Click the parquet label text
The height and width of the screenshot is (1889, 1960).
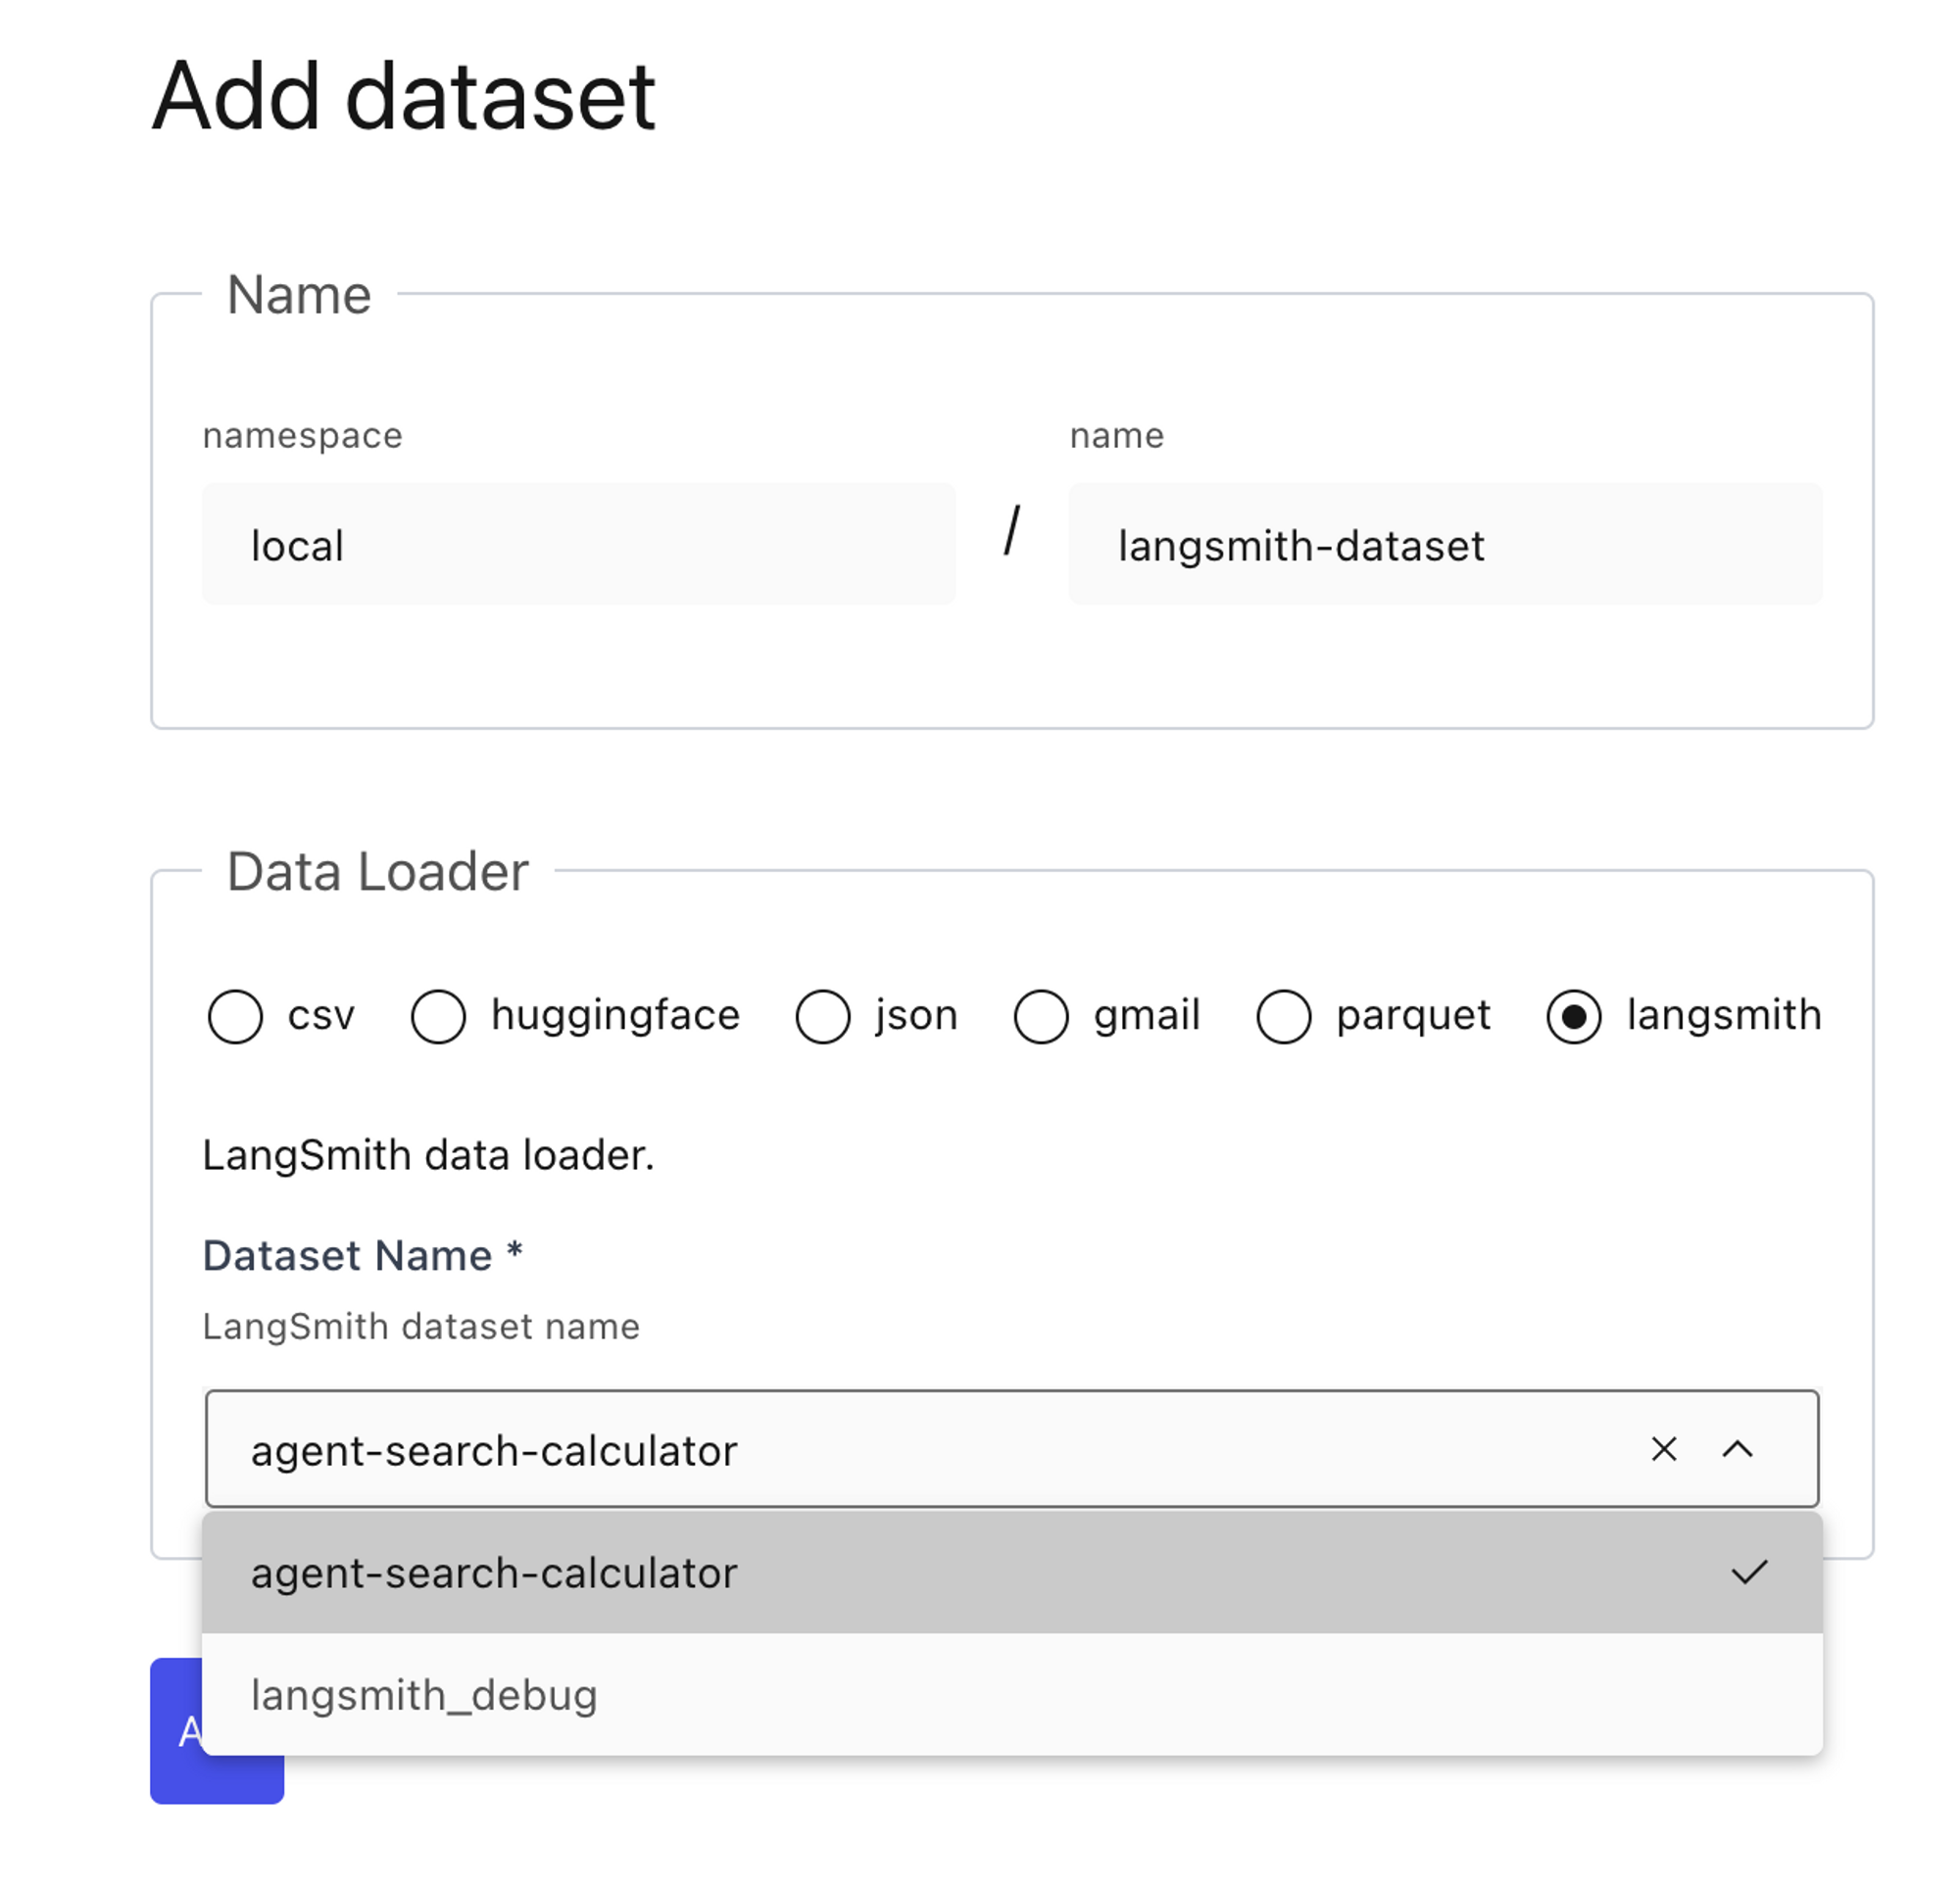point(1412,1015)
